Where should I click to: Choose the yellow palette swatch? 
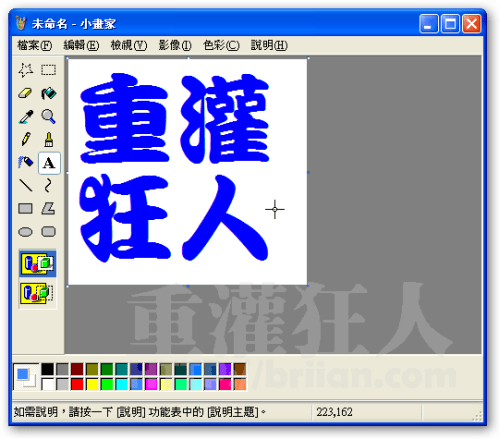[x=92, y=384]
